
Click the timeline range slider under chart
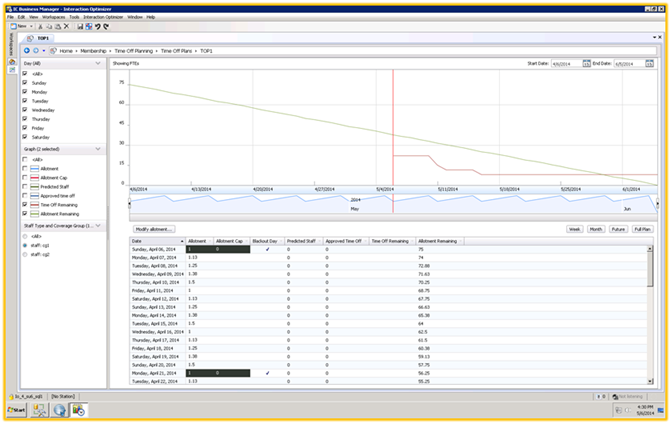pos(390,204)
